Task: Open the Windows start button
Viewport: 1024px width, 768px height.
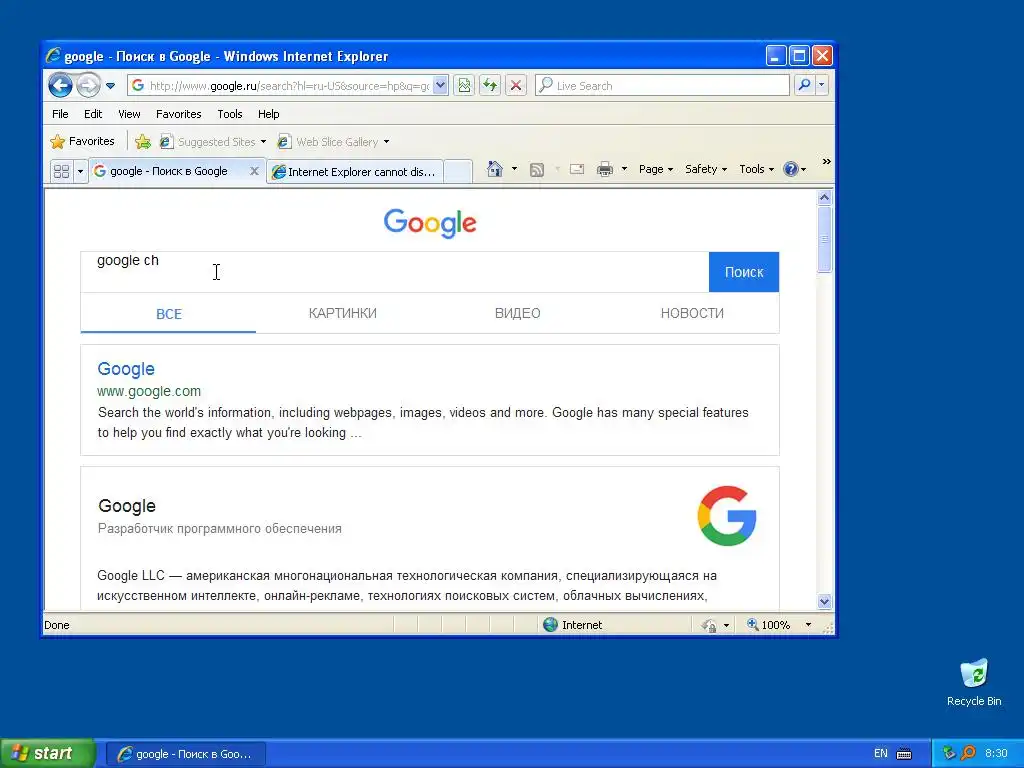Action: pos(47,754)
